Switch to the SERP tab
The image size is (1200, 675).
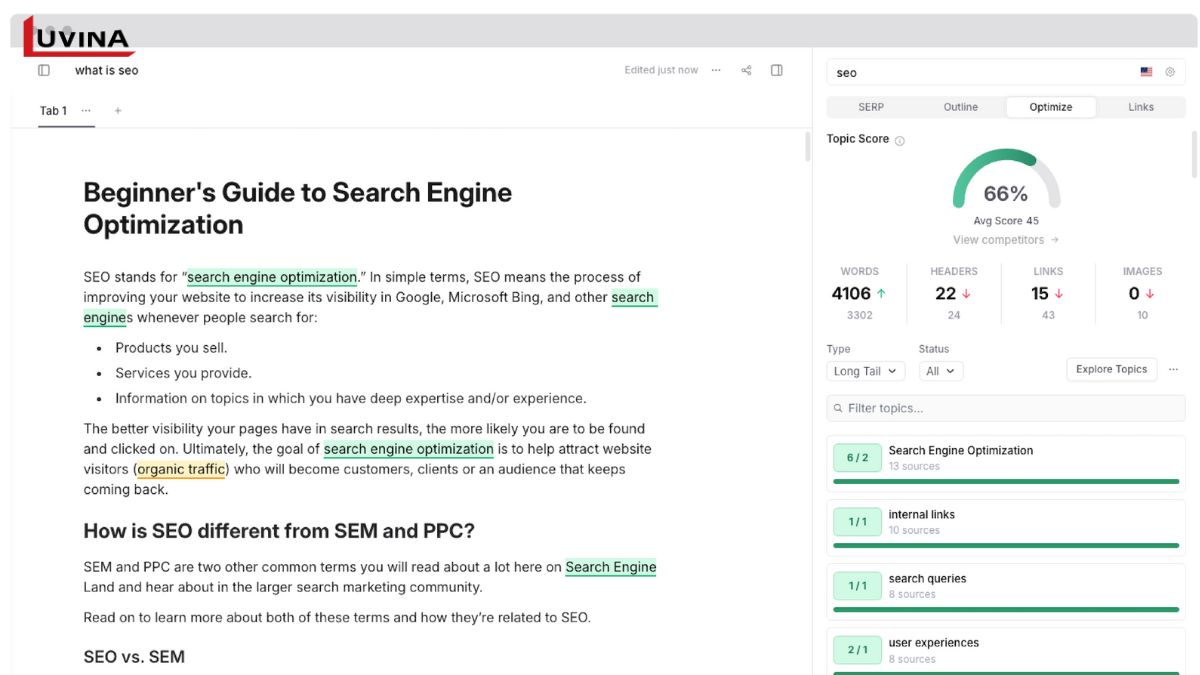(871, 107)
